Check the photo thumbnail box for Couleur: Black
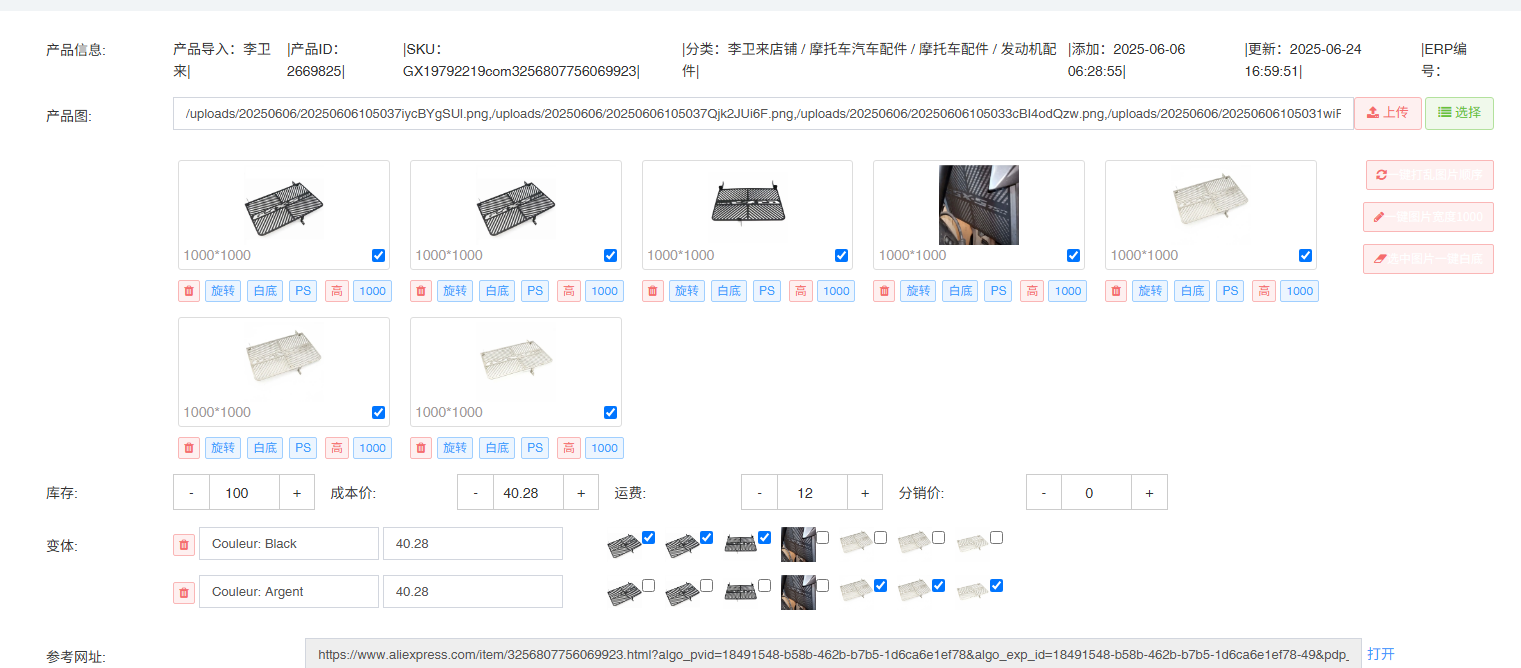The width and height of the screenshot is (1521, 668). pyautogui.click(x=822, y=537)
